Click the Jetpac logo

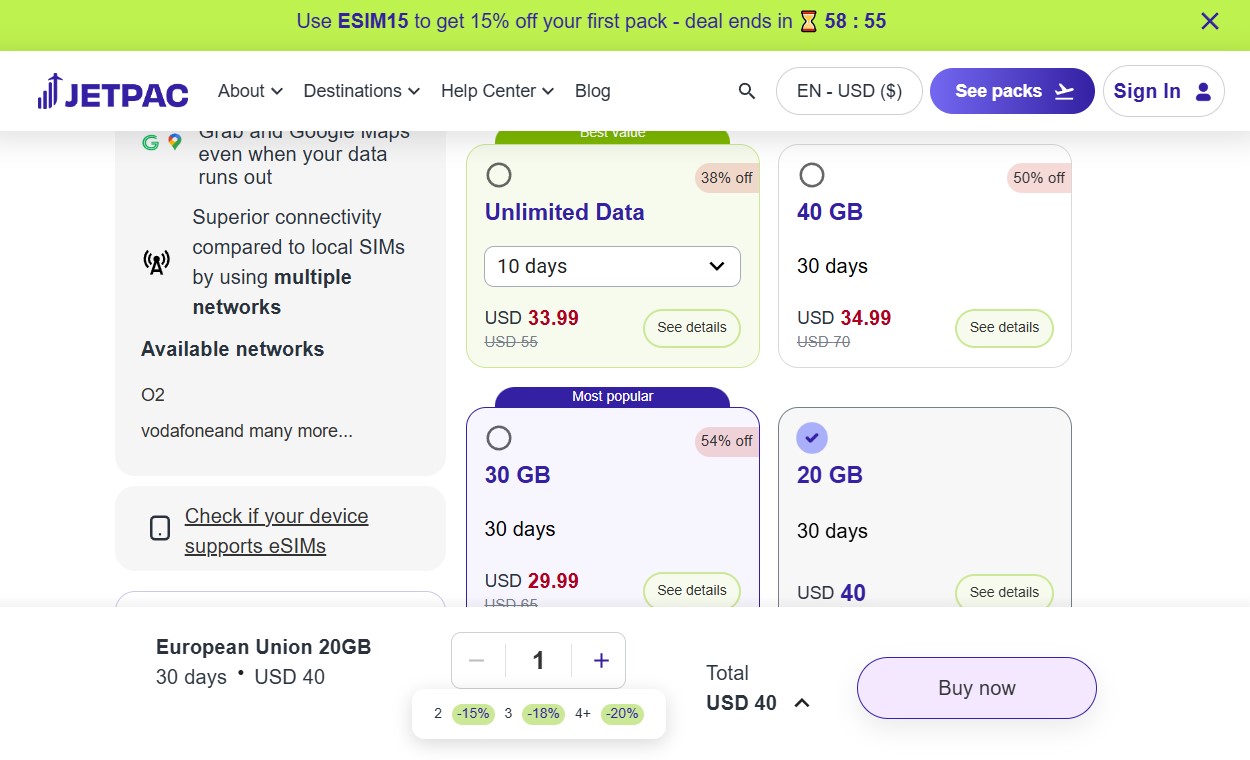pyautogui.click(x=113, y=91)
